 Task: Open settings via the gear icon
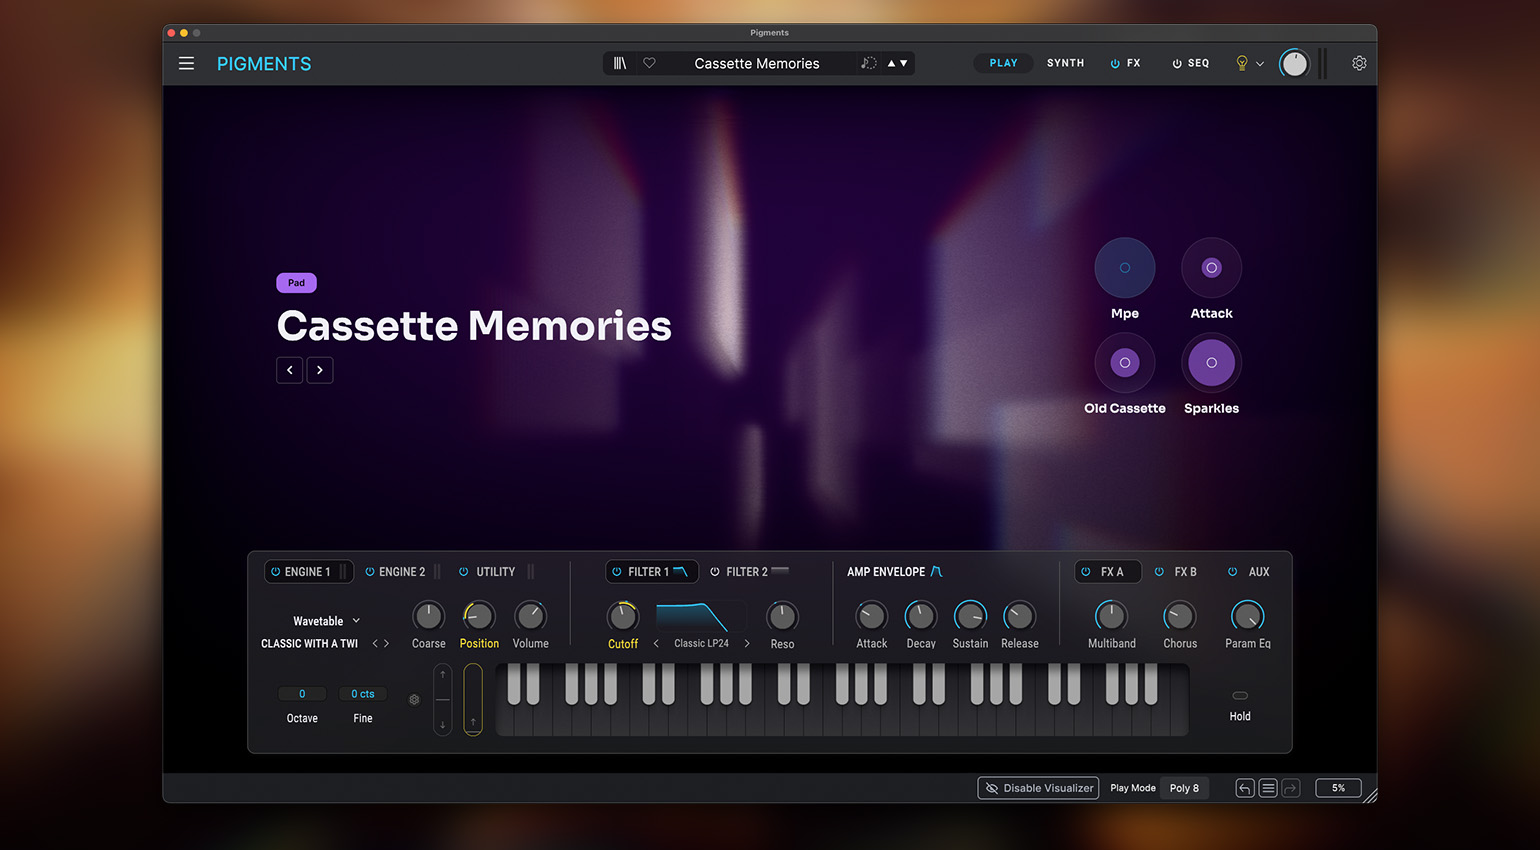1359,63
